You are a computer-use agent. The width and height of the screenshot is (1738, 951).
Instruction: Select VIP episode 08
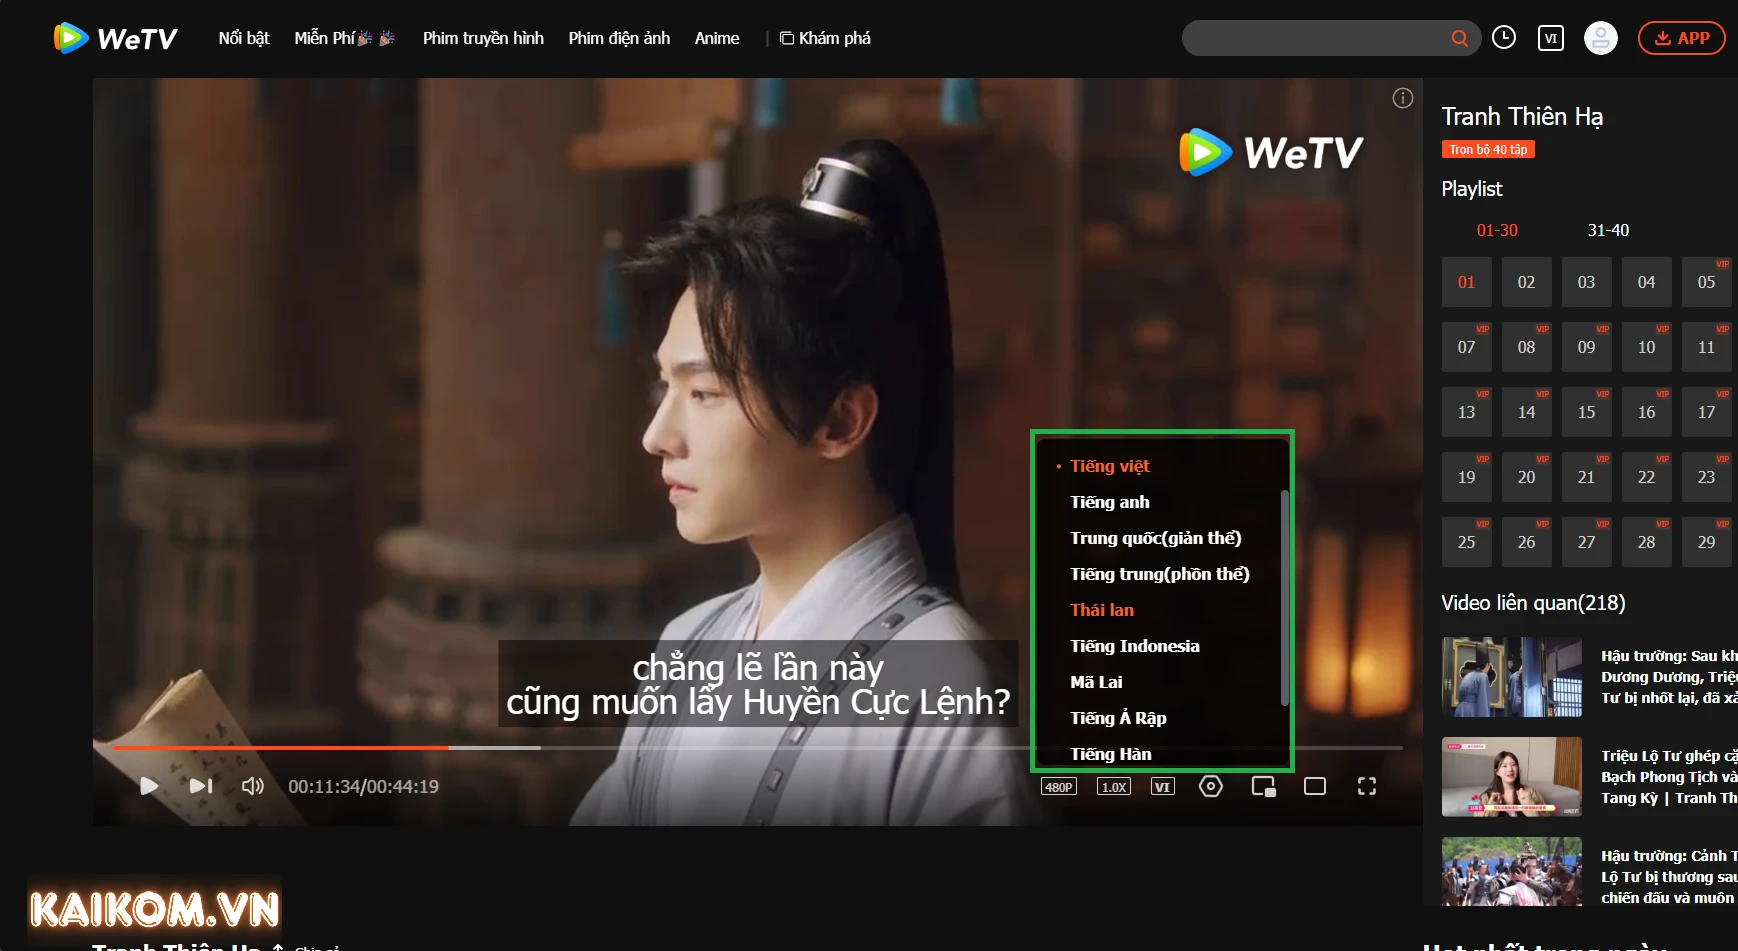click(x=1527, y=347)
